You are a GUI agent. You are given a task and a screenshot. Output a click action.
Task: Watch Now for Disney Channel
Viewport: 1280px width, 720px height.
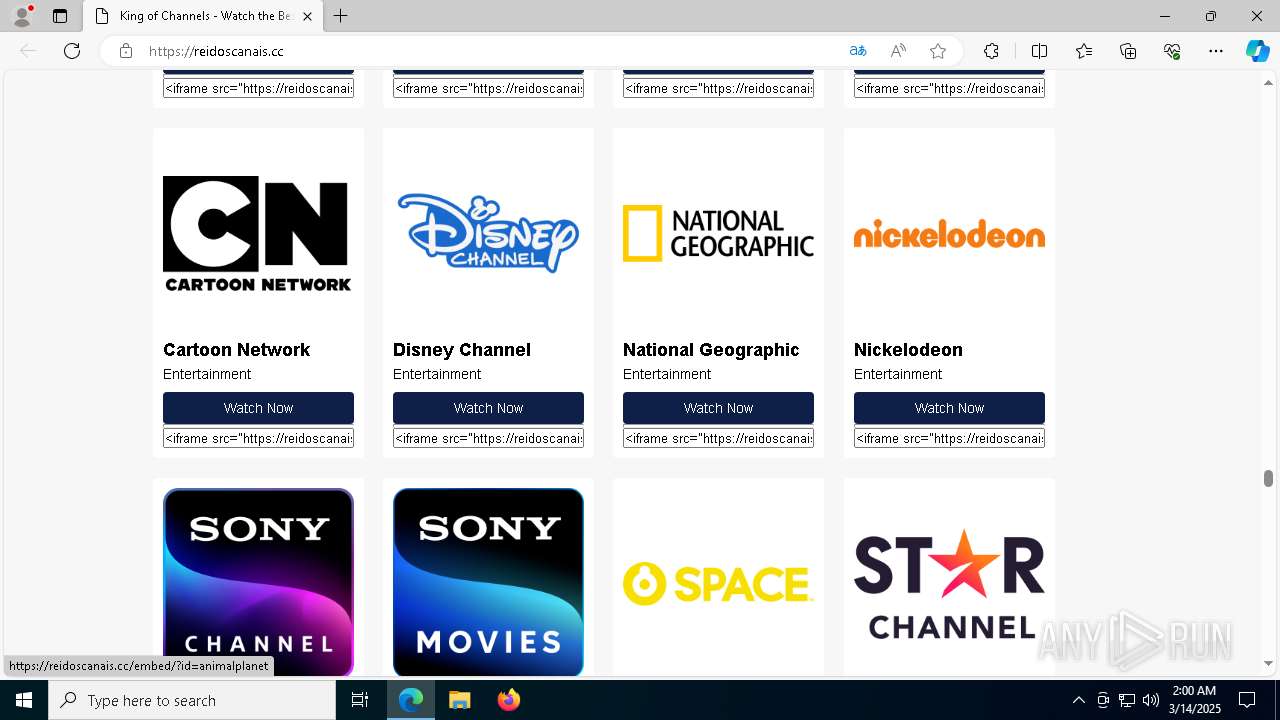(x=488, y=408)
